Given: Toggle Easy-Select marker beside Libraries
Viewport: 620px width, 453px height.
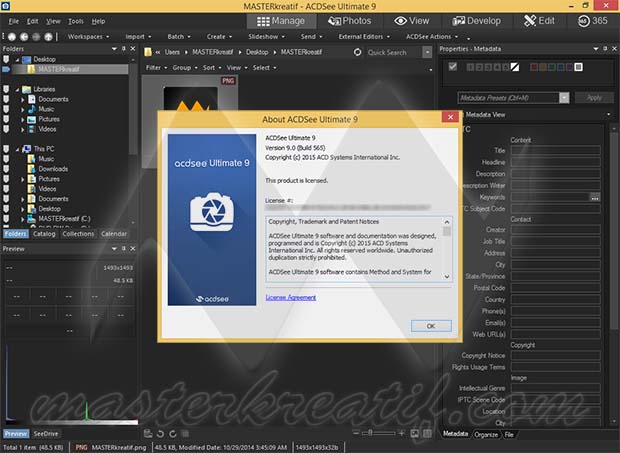Looking at the screenshot, I should [x=6, y=89].
